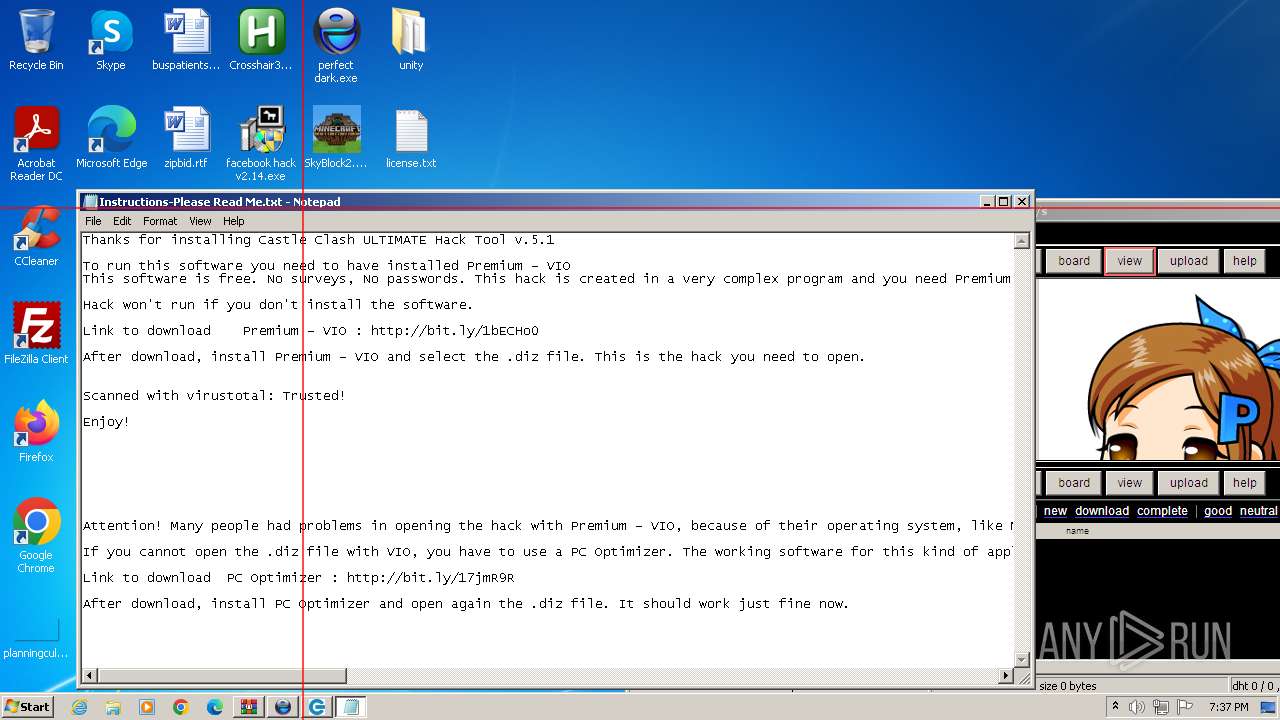
Task: Open FileZilla Client shortcut
Action: pos(36,334)
